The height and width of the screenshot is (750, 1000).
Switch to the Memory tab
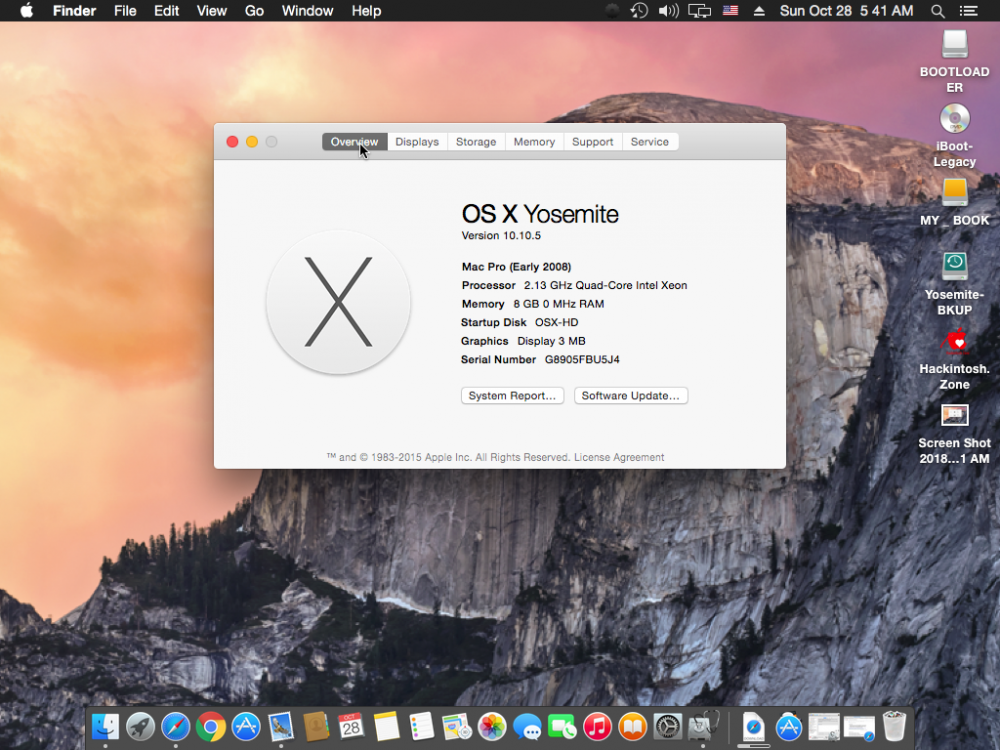pyautogui.click(x=534, y=142)
